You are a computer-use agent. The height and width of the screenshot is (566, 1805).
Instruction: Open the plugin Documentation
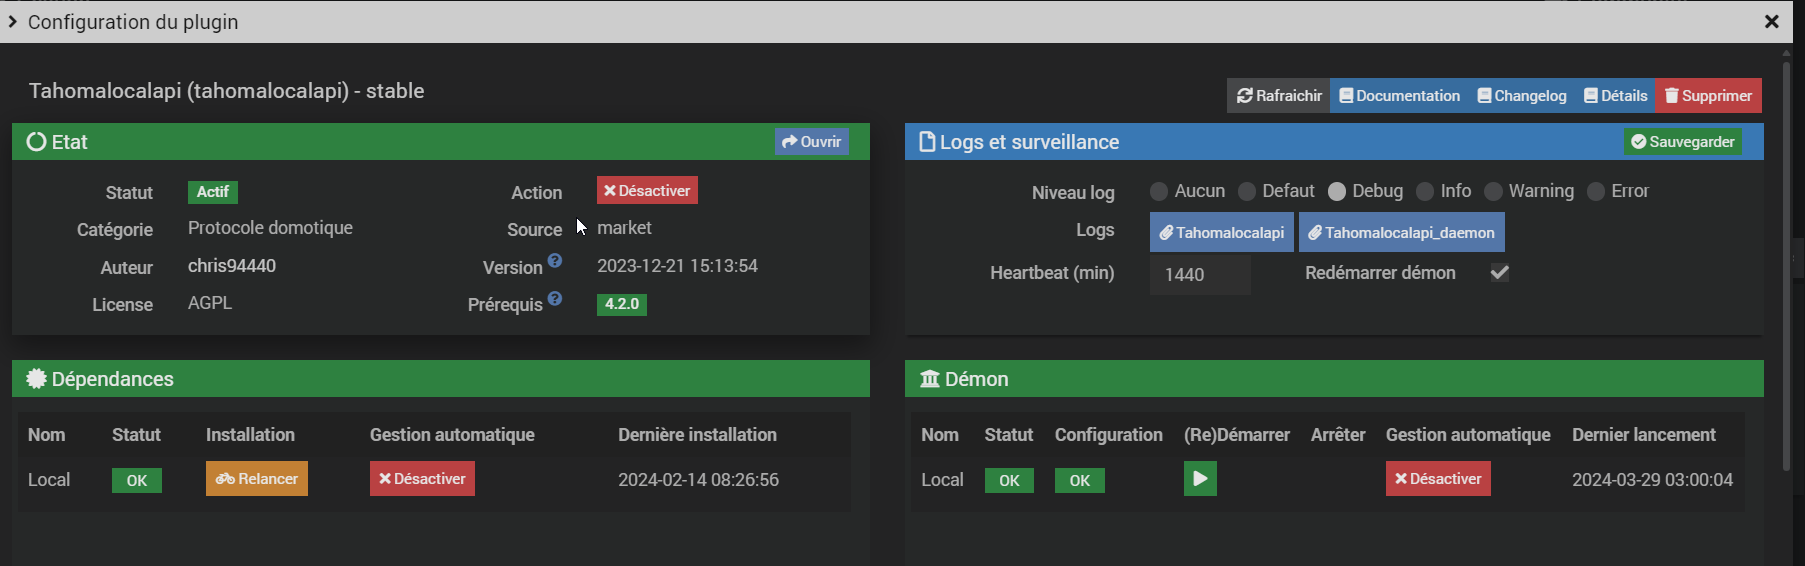[x=1400, y=96]
